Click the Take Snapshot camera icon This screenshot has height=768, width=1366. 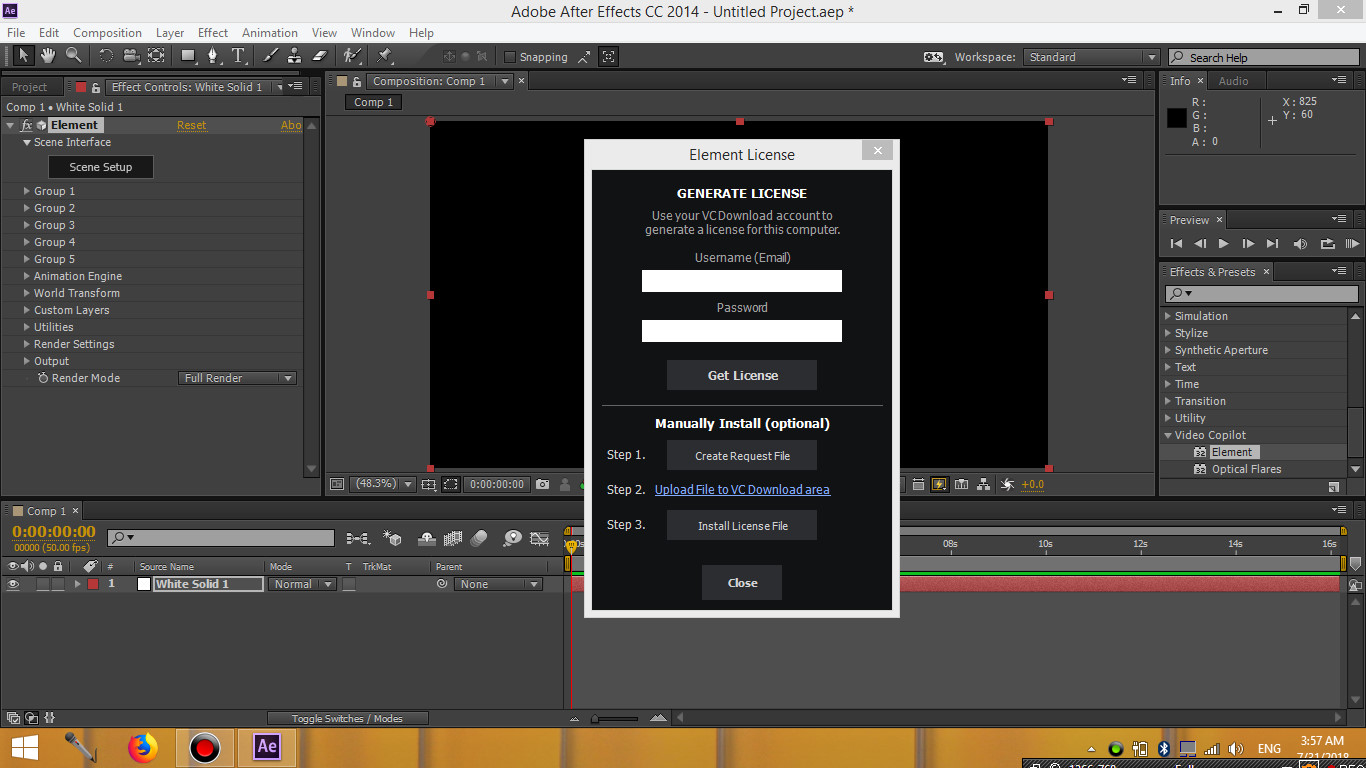(x=542, y=484)
